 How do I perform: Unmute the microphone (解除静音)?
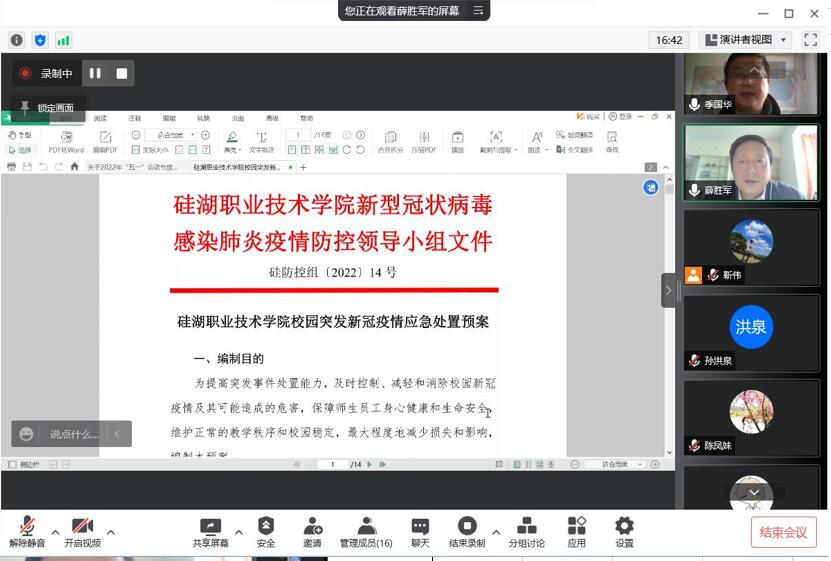click(29, 532)
